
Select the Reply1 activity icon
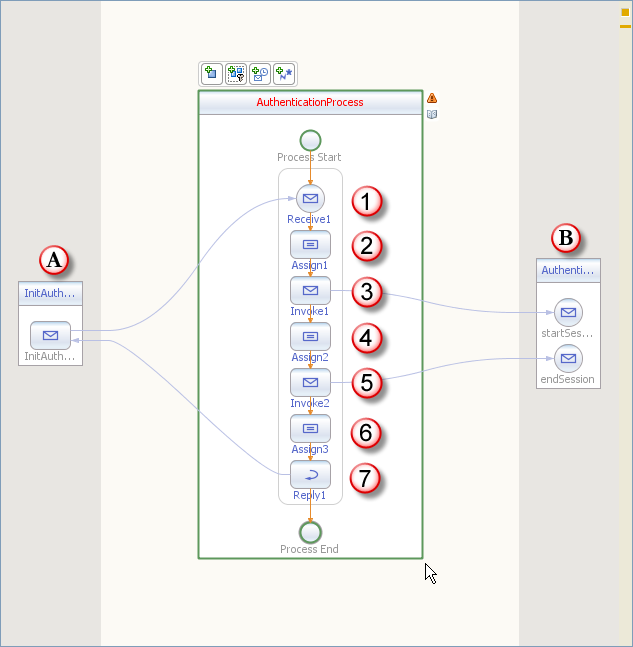(x=310, y=475)
